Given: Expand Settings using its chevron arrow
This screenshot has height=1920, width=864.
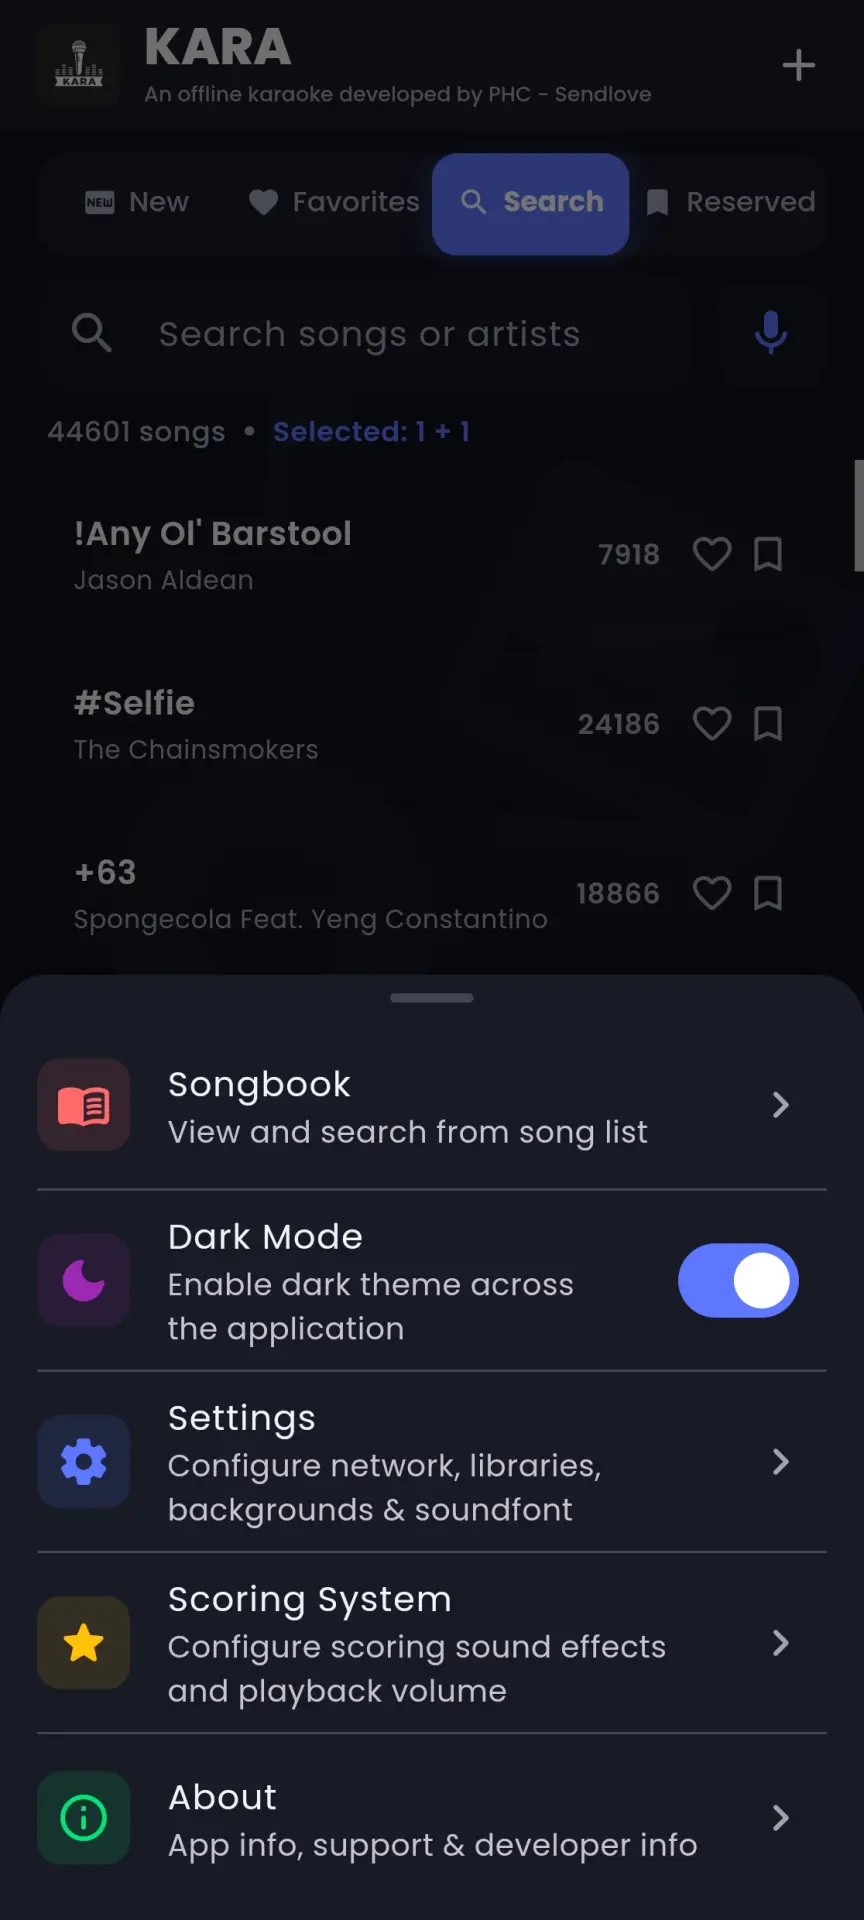Looking at the screenshot, I should click(781, 1462).
